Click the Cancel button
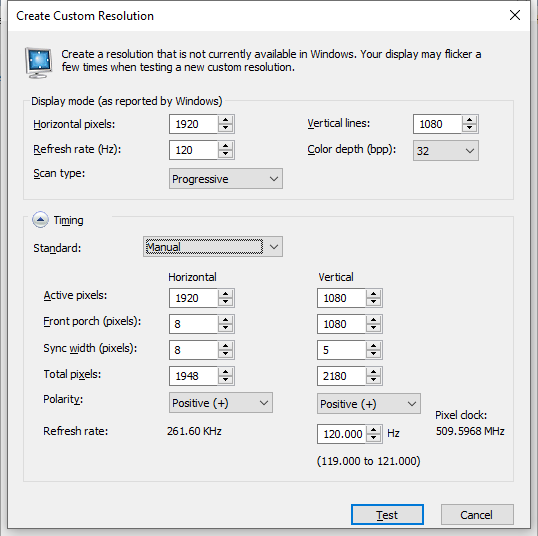Viewport: 538px width, 536px height. [477, 514]
